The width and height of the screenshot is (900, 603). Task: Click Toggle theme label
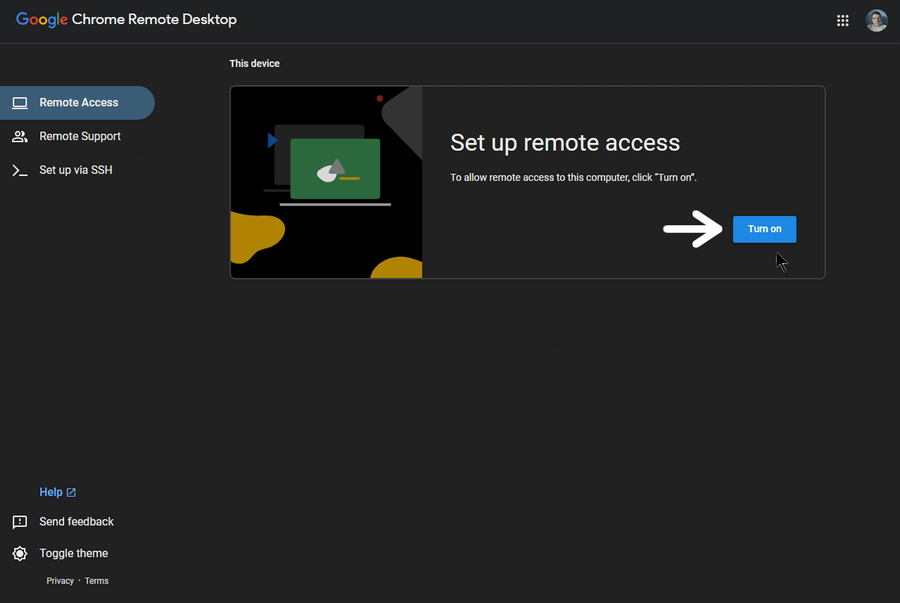[x=73, y=553]
